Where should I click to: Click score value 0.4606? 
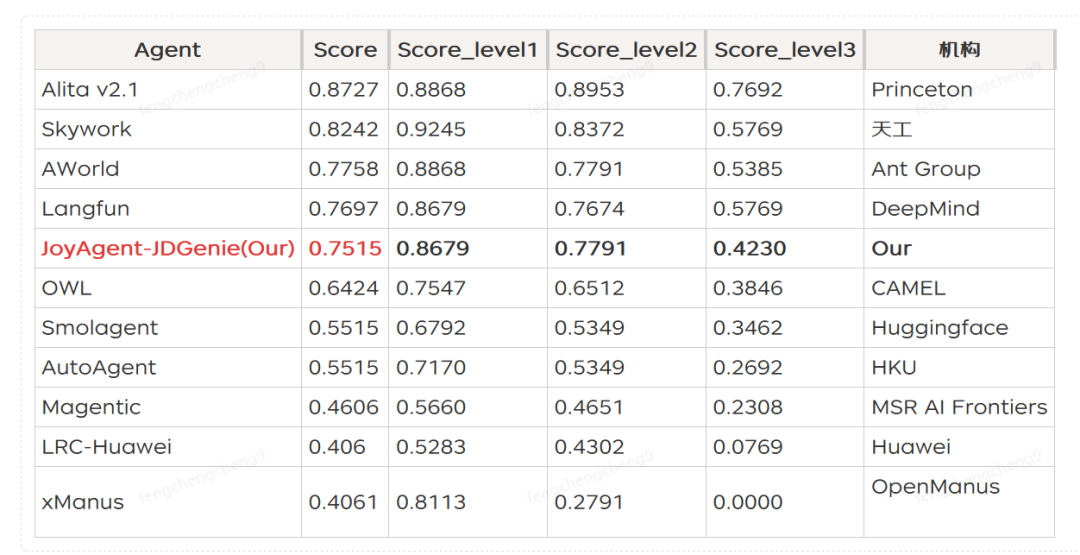[x=344, y=408]
